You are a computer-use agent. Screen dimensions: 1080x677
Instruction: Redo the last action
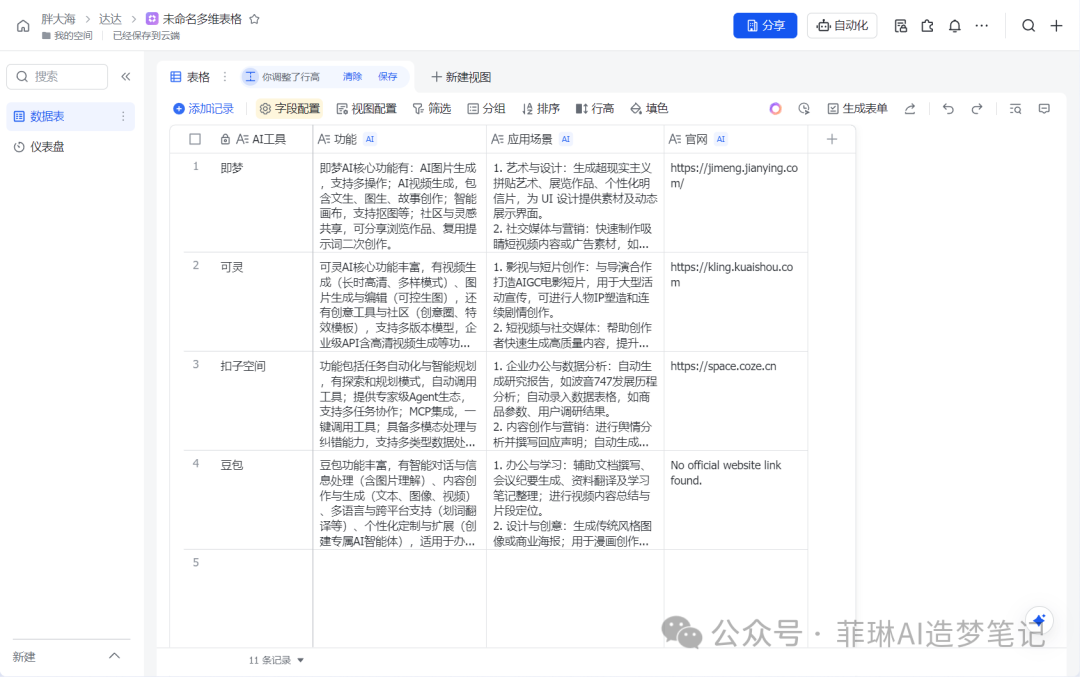point(977,109)
